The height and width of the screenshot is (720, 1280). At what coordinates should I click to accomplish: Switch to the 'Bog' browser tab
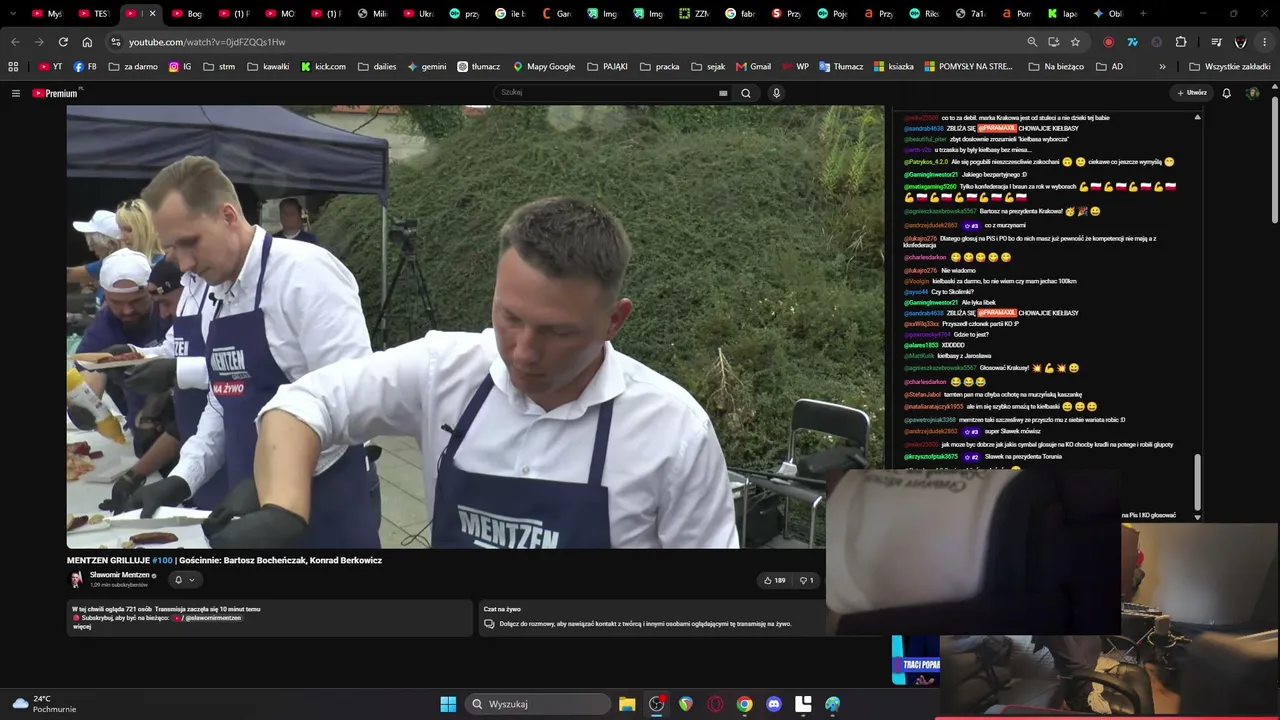[186, 14]
